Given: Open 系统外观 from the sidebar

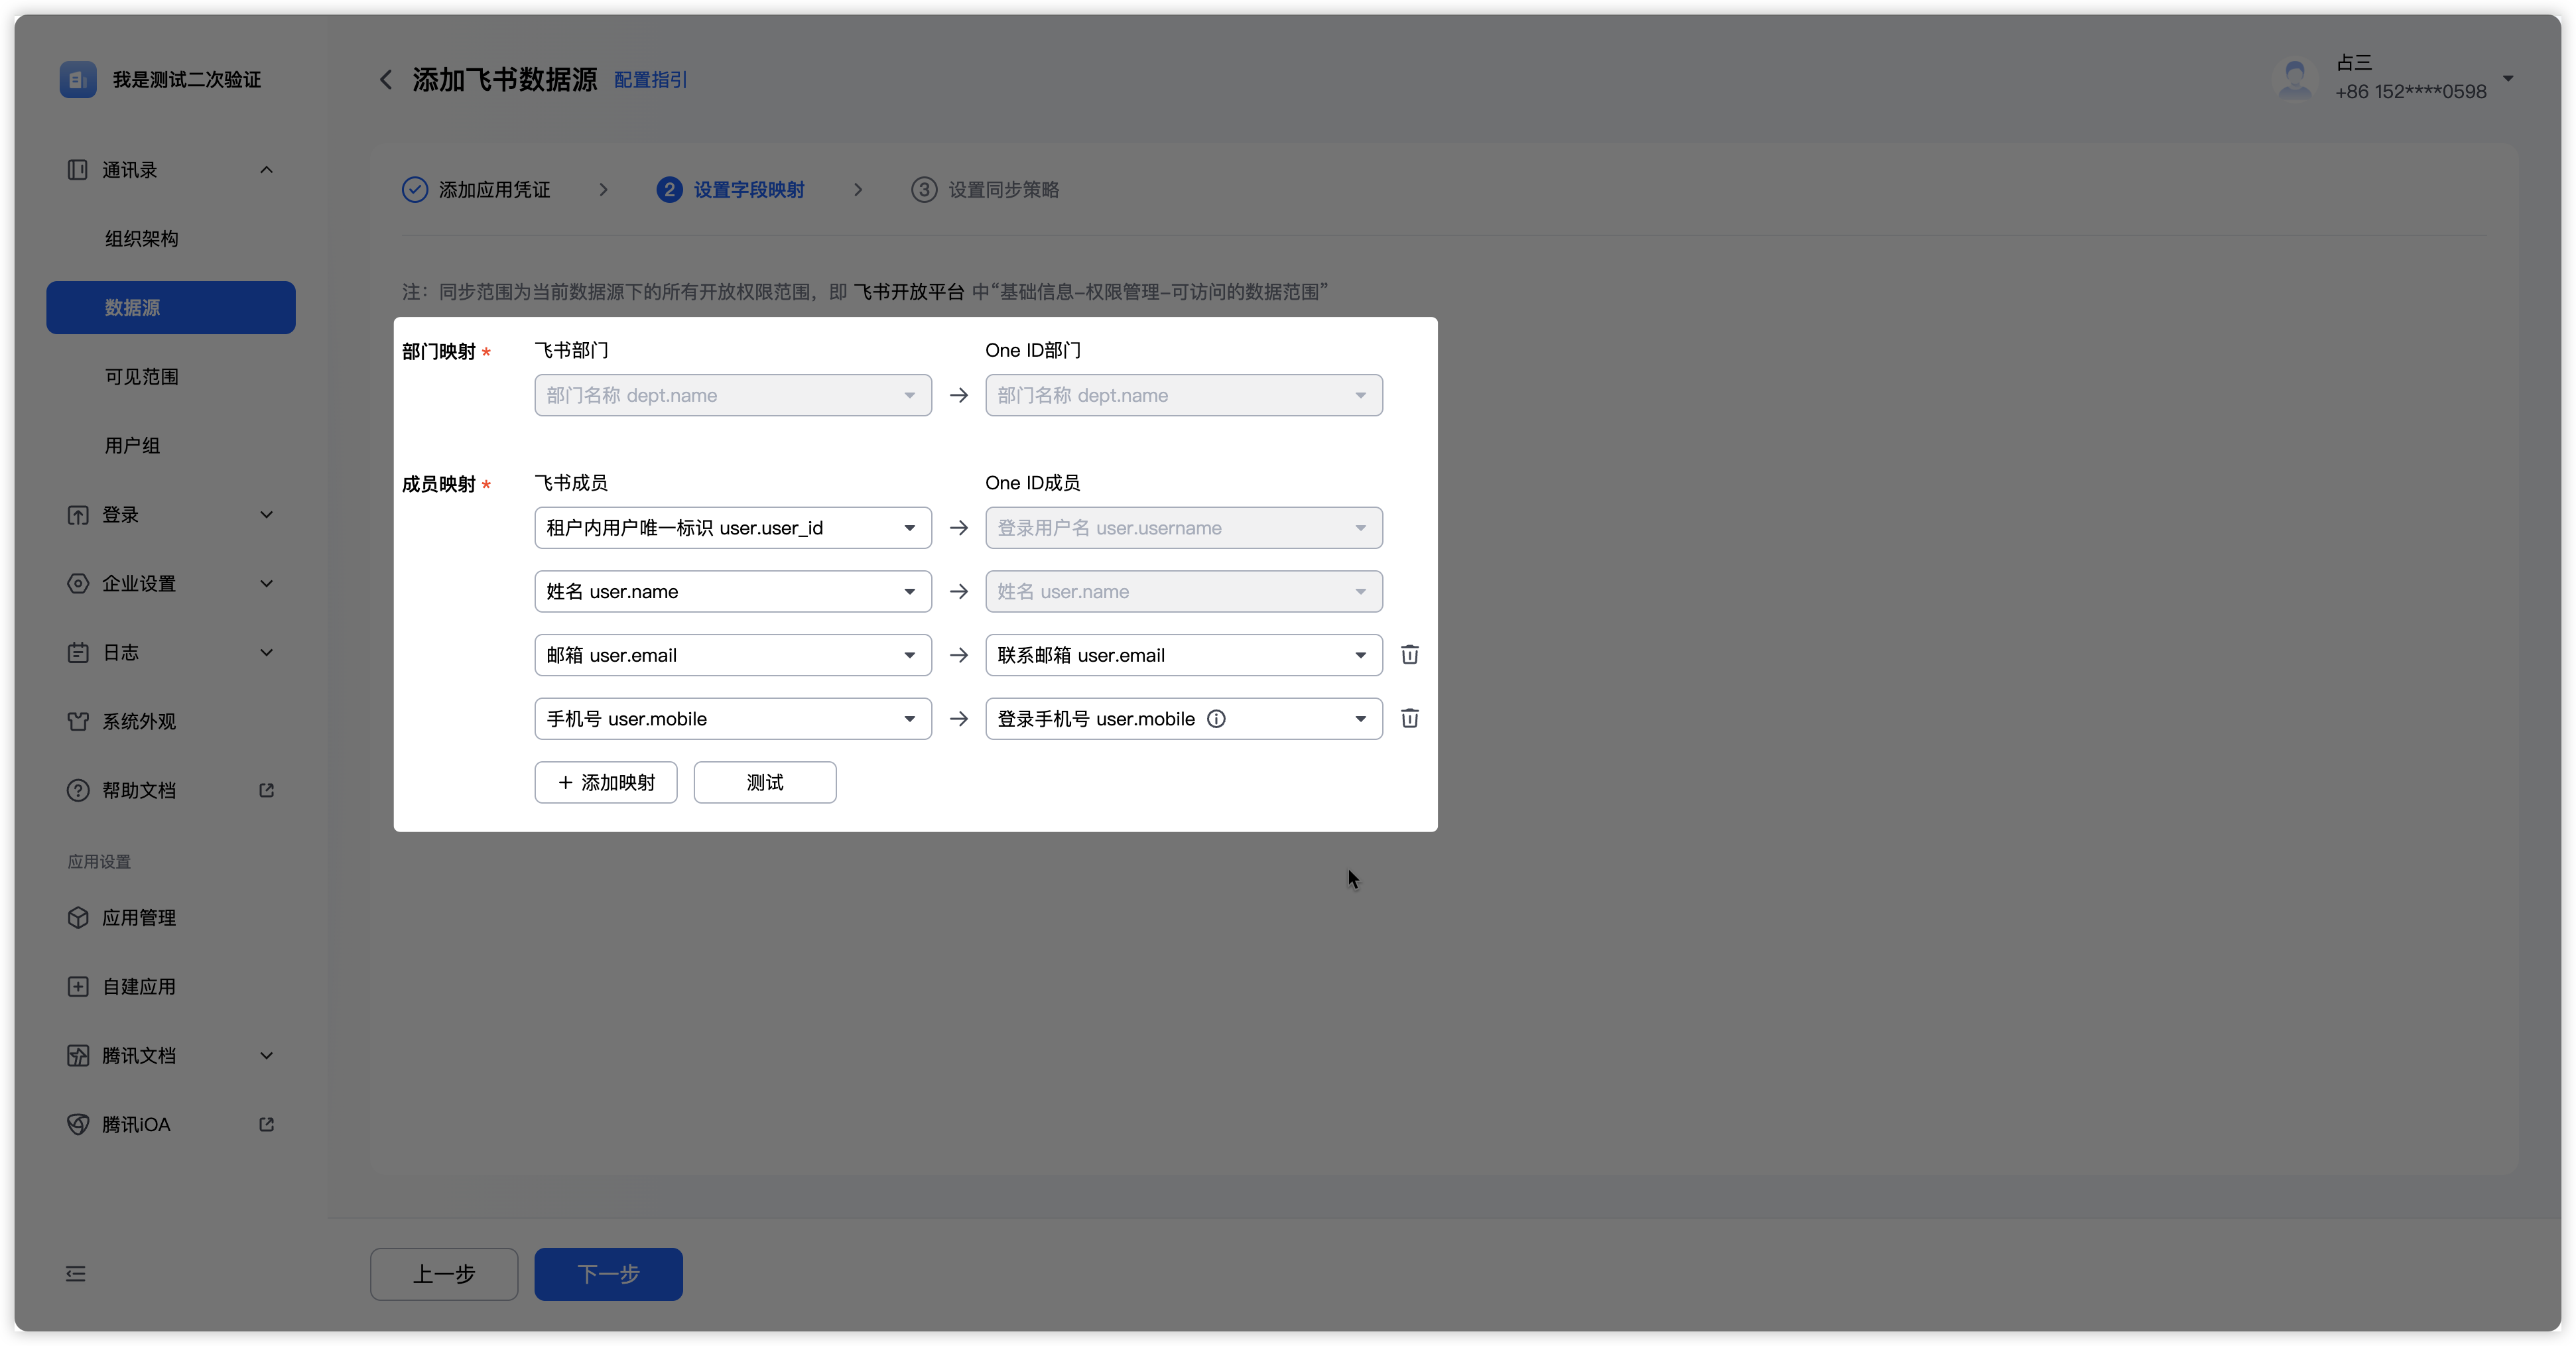Looking at the screenshot, I should (139, 721).
